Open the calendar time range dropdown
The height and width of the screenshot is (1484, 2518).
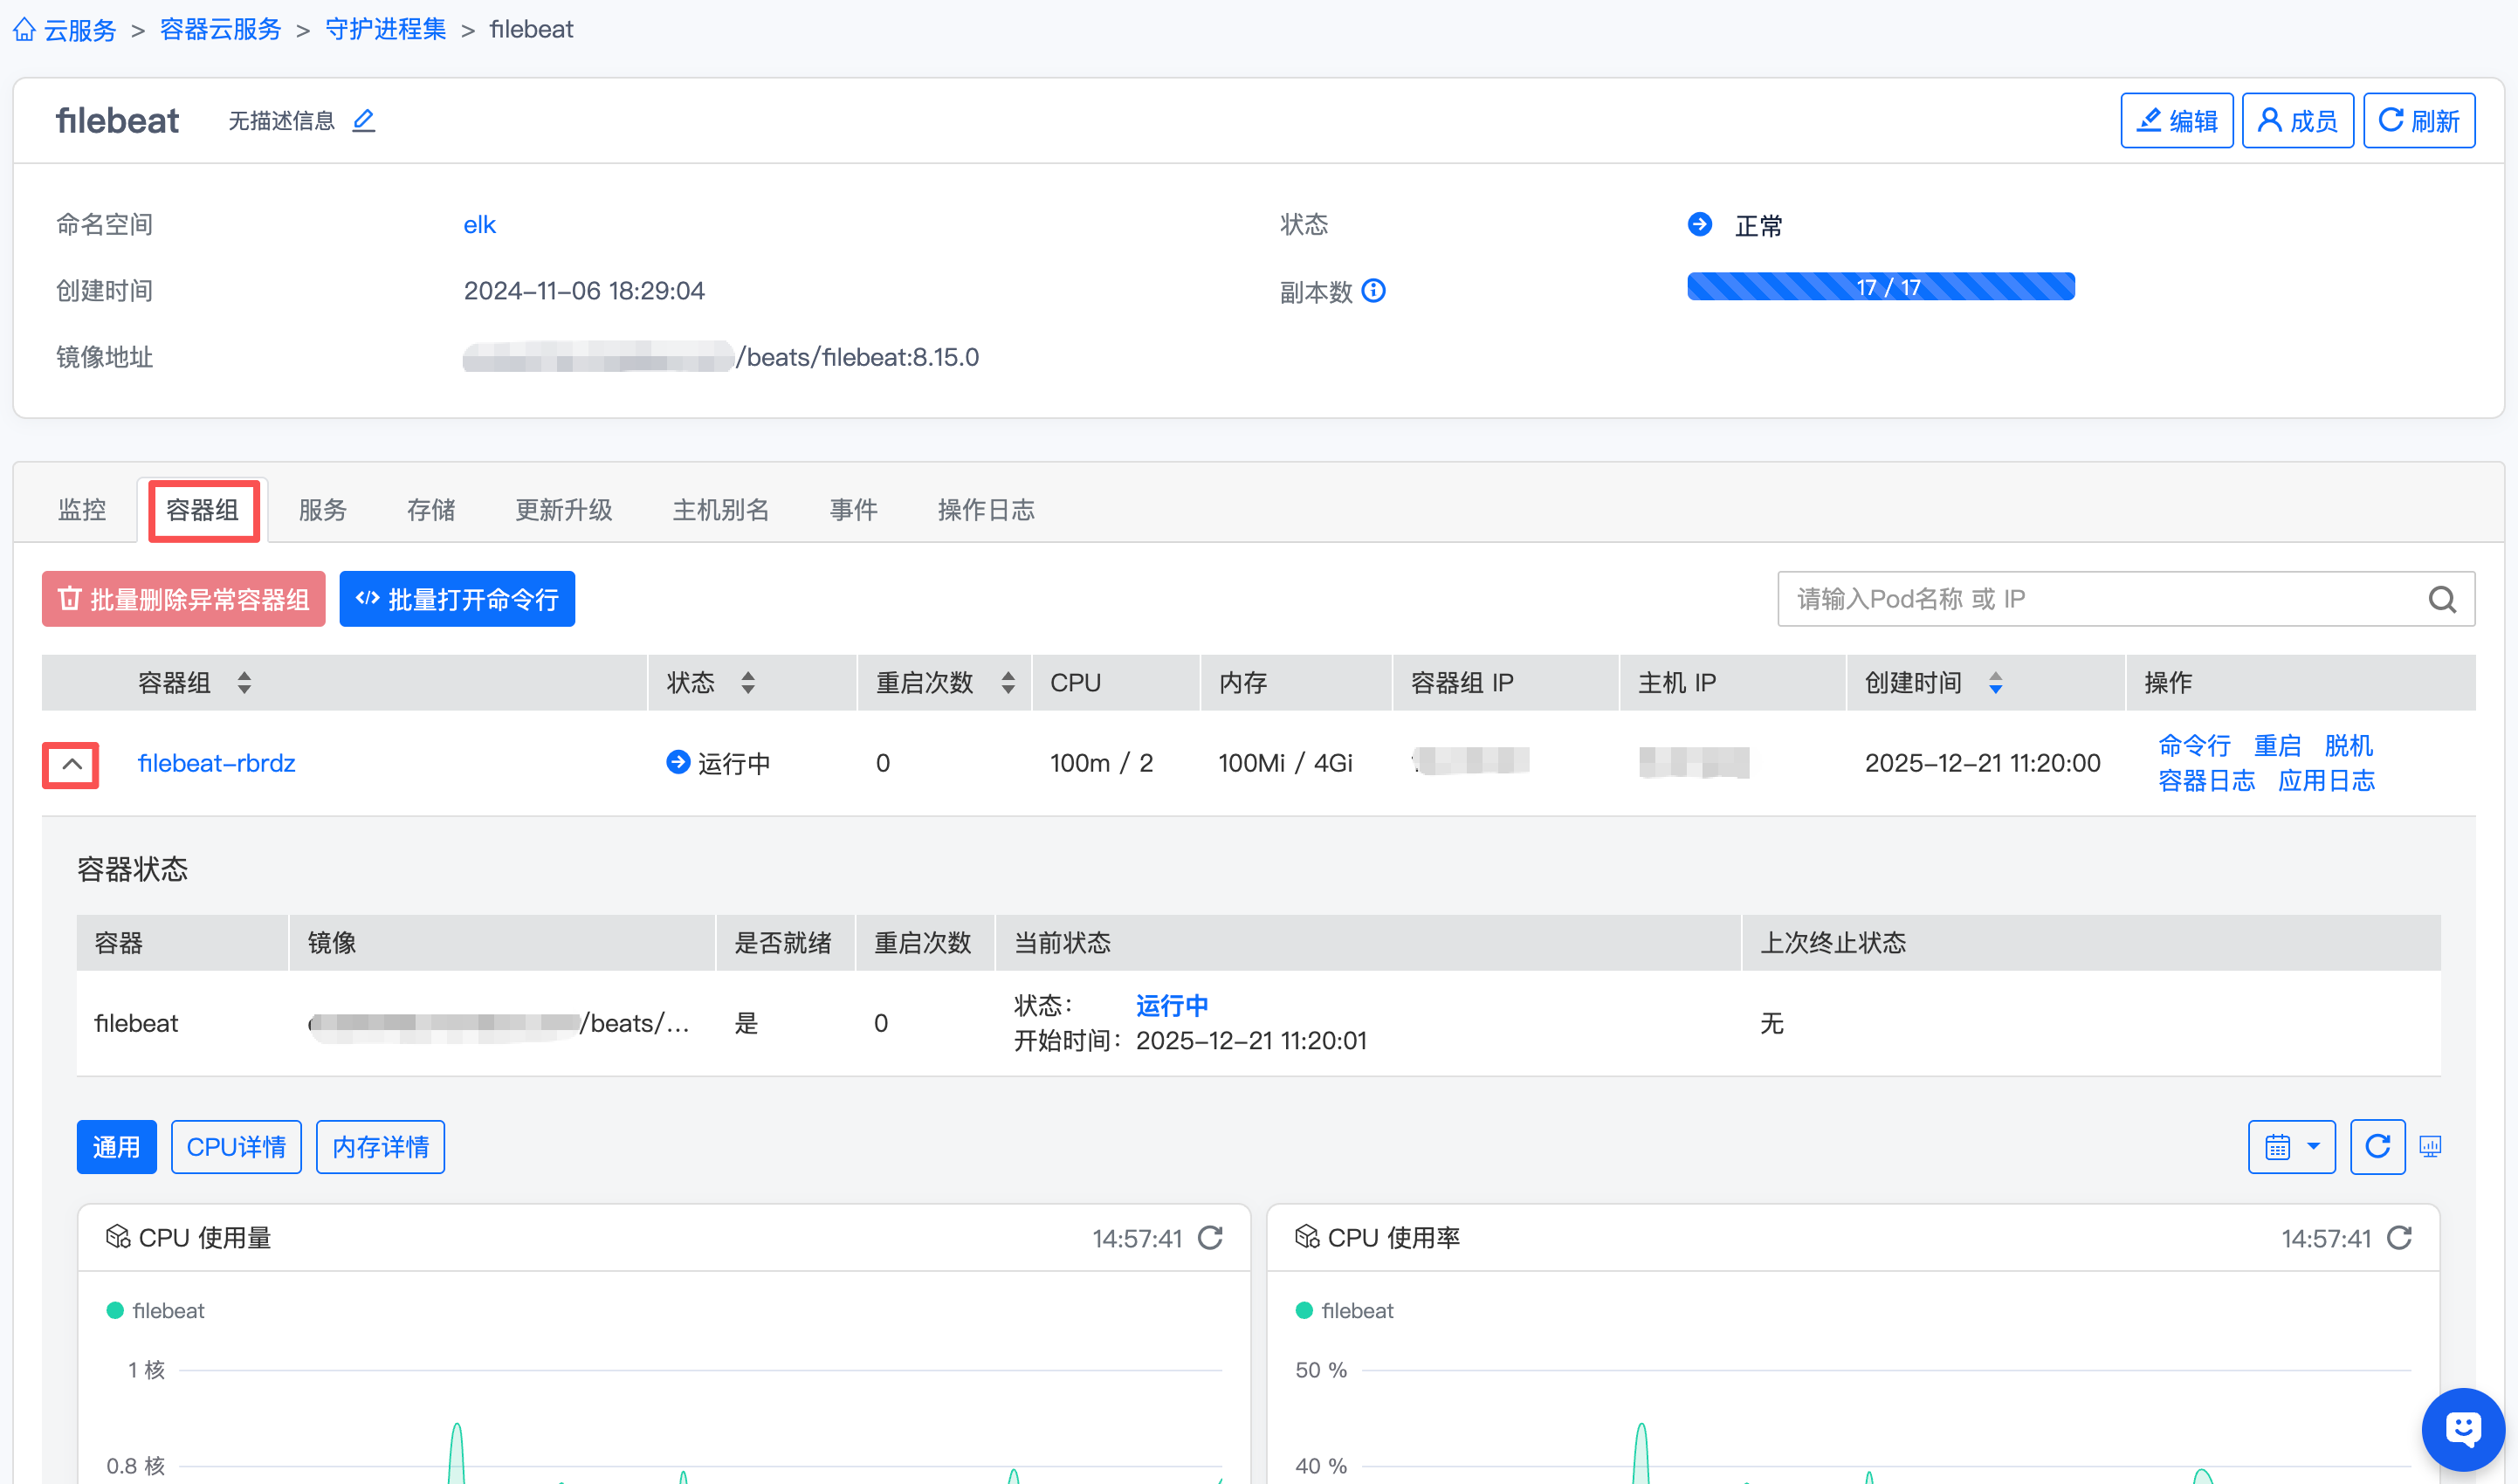2291,1147
